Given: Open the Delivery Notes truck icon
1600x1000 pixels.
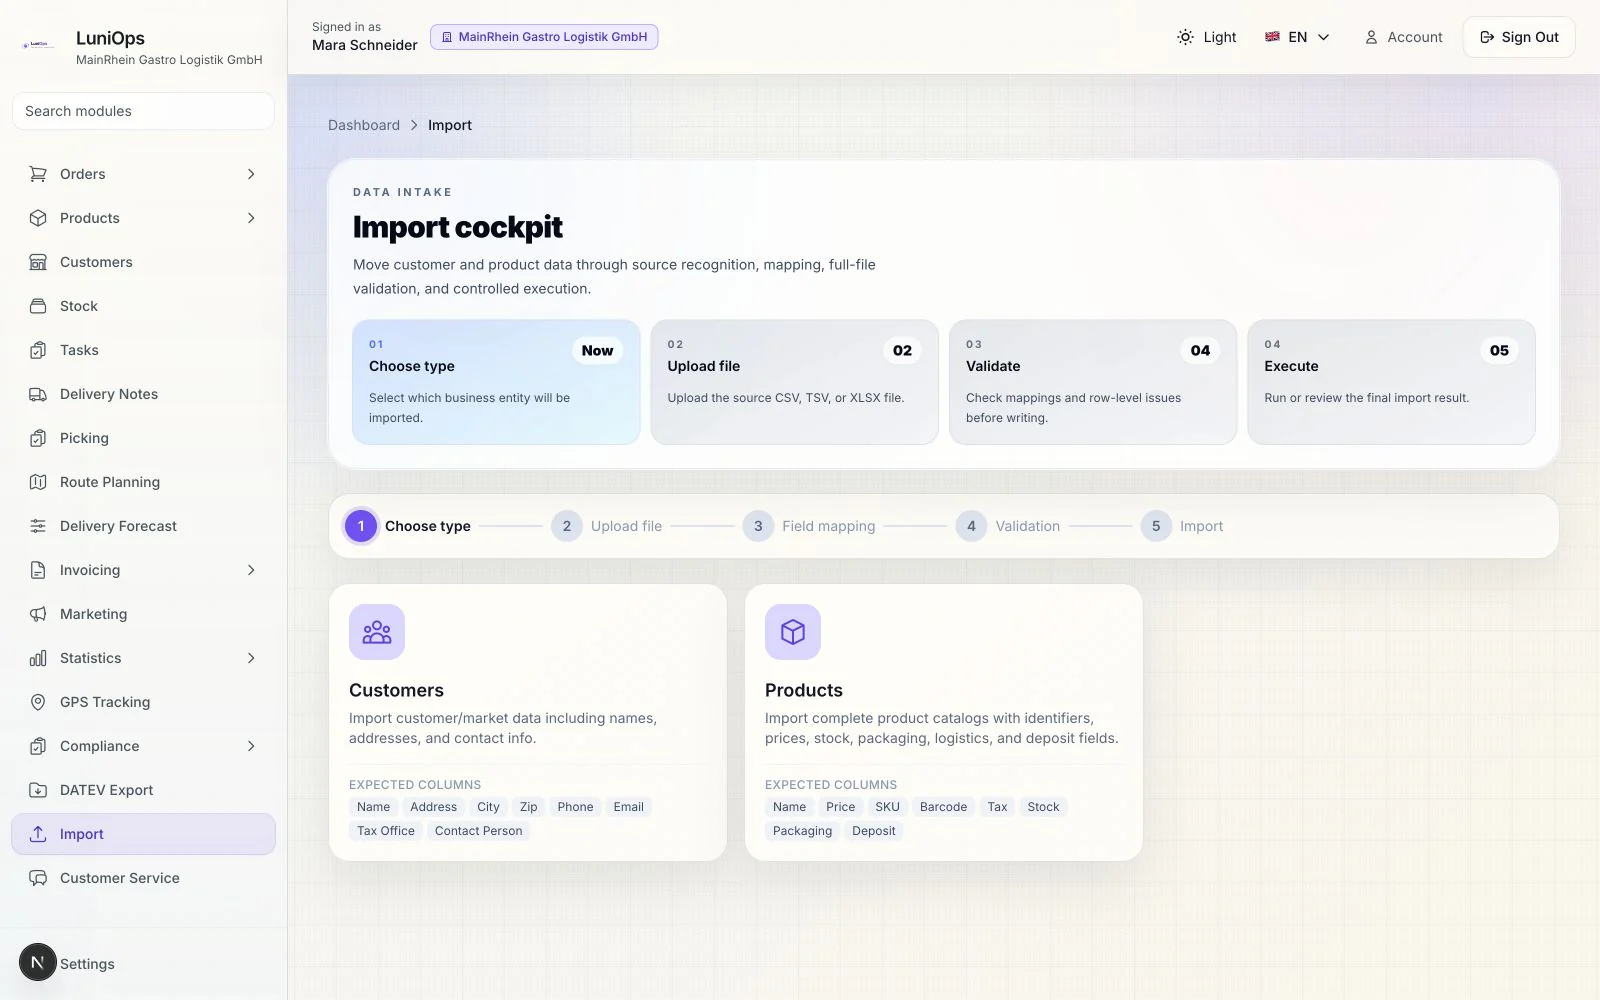Looking at the screenshot, I should click(x=38, y=394).
